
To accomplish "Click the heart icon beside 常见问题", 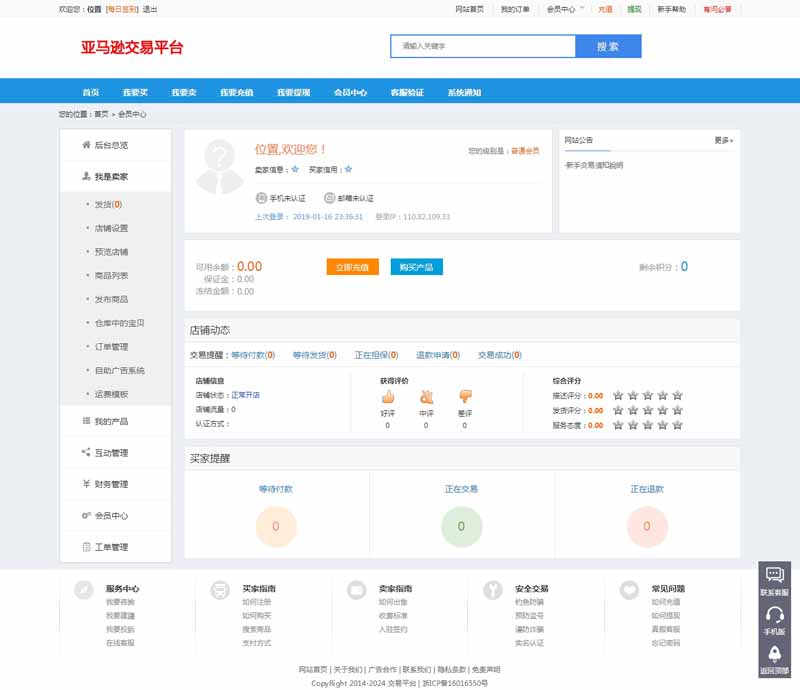I will coord(629,590).
